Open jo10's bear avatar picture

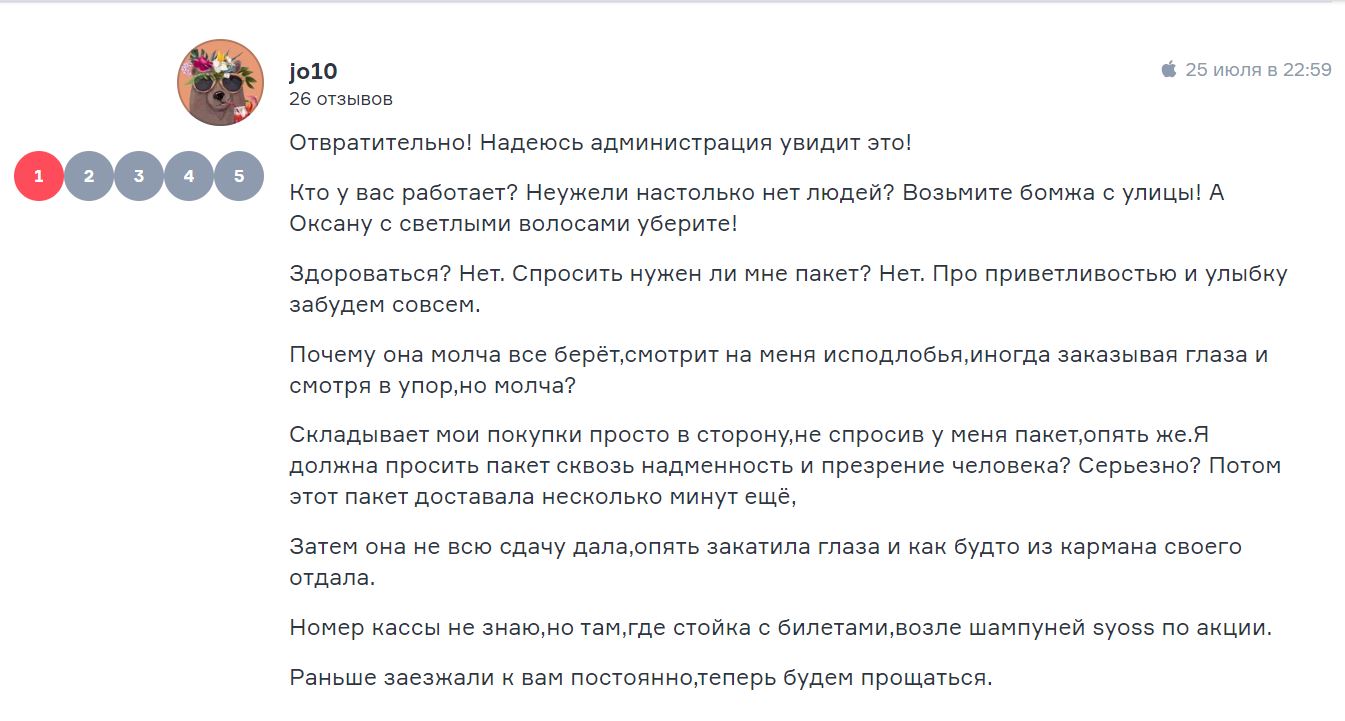click(x=220, y=83)
